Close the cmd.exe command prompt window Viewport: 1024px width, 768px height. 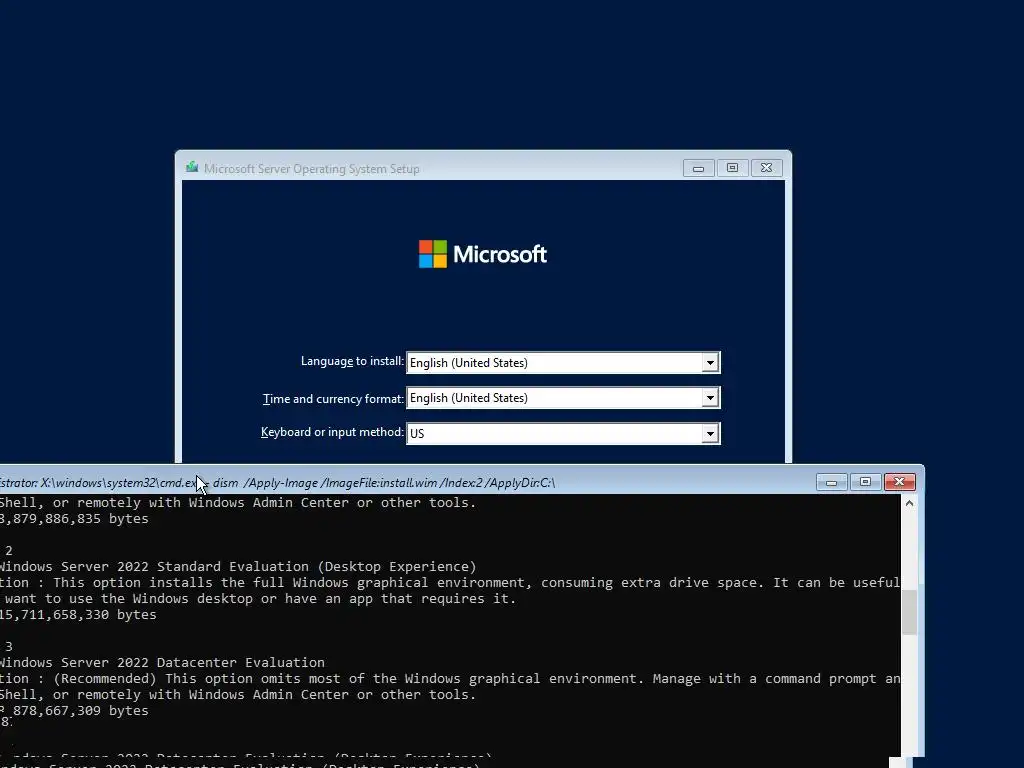coord(899,482)
